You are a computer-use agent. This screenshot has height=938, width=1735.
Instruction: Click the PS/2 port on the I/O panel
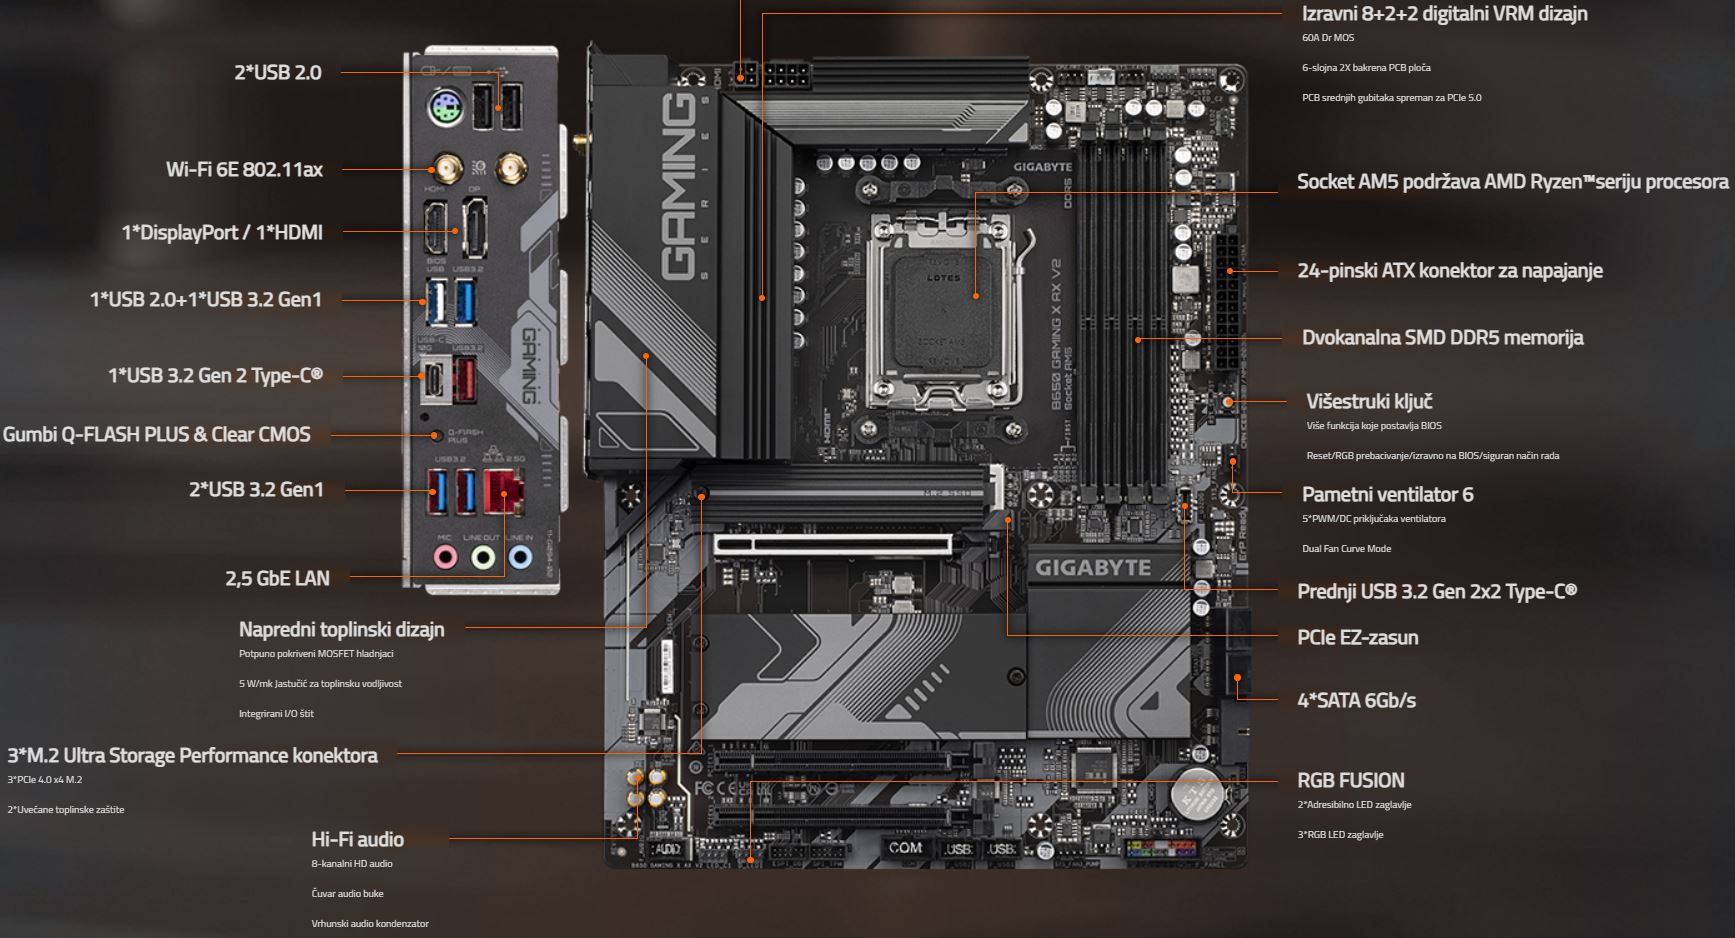(443, 109)
